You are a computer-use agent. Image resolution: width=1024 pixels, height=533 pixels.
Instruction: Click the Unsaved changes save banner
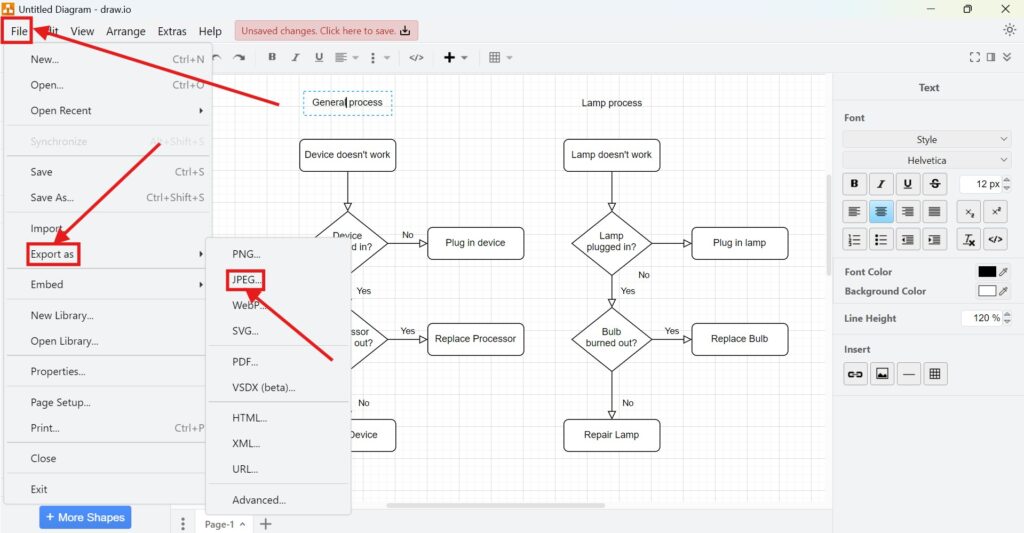pos(326,31)
